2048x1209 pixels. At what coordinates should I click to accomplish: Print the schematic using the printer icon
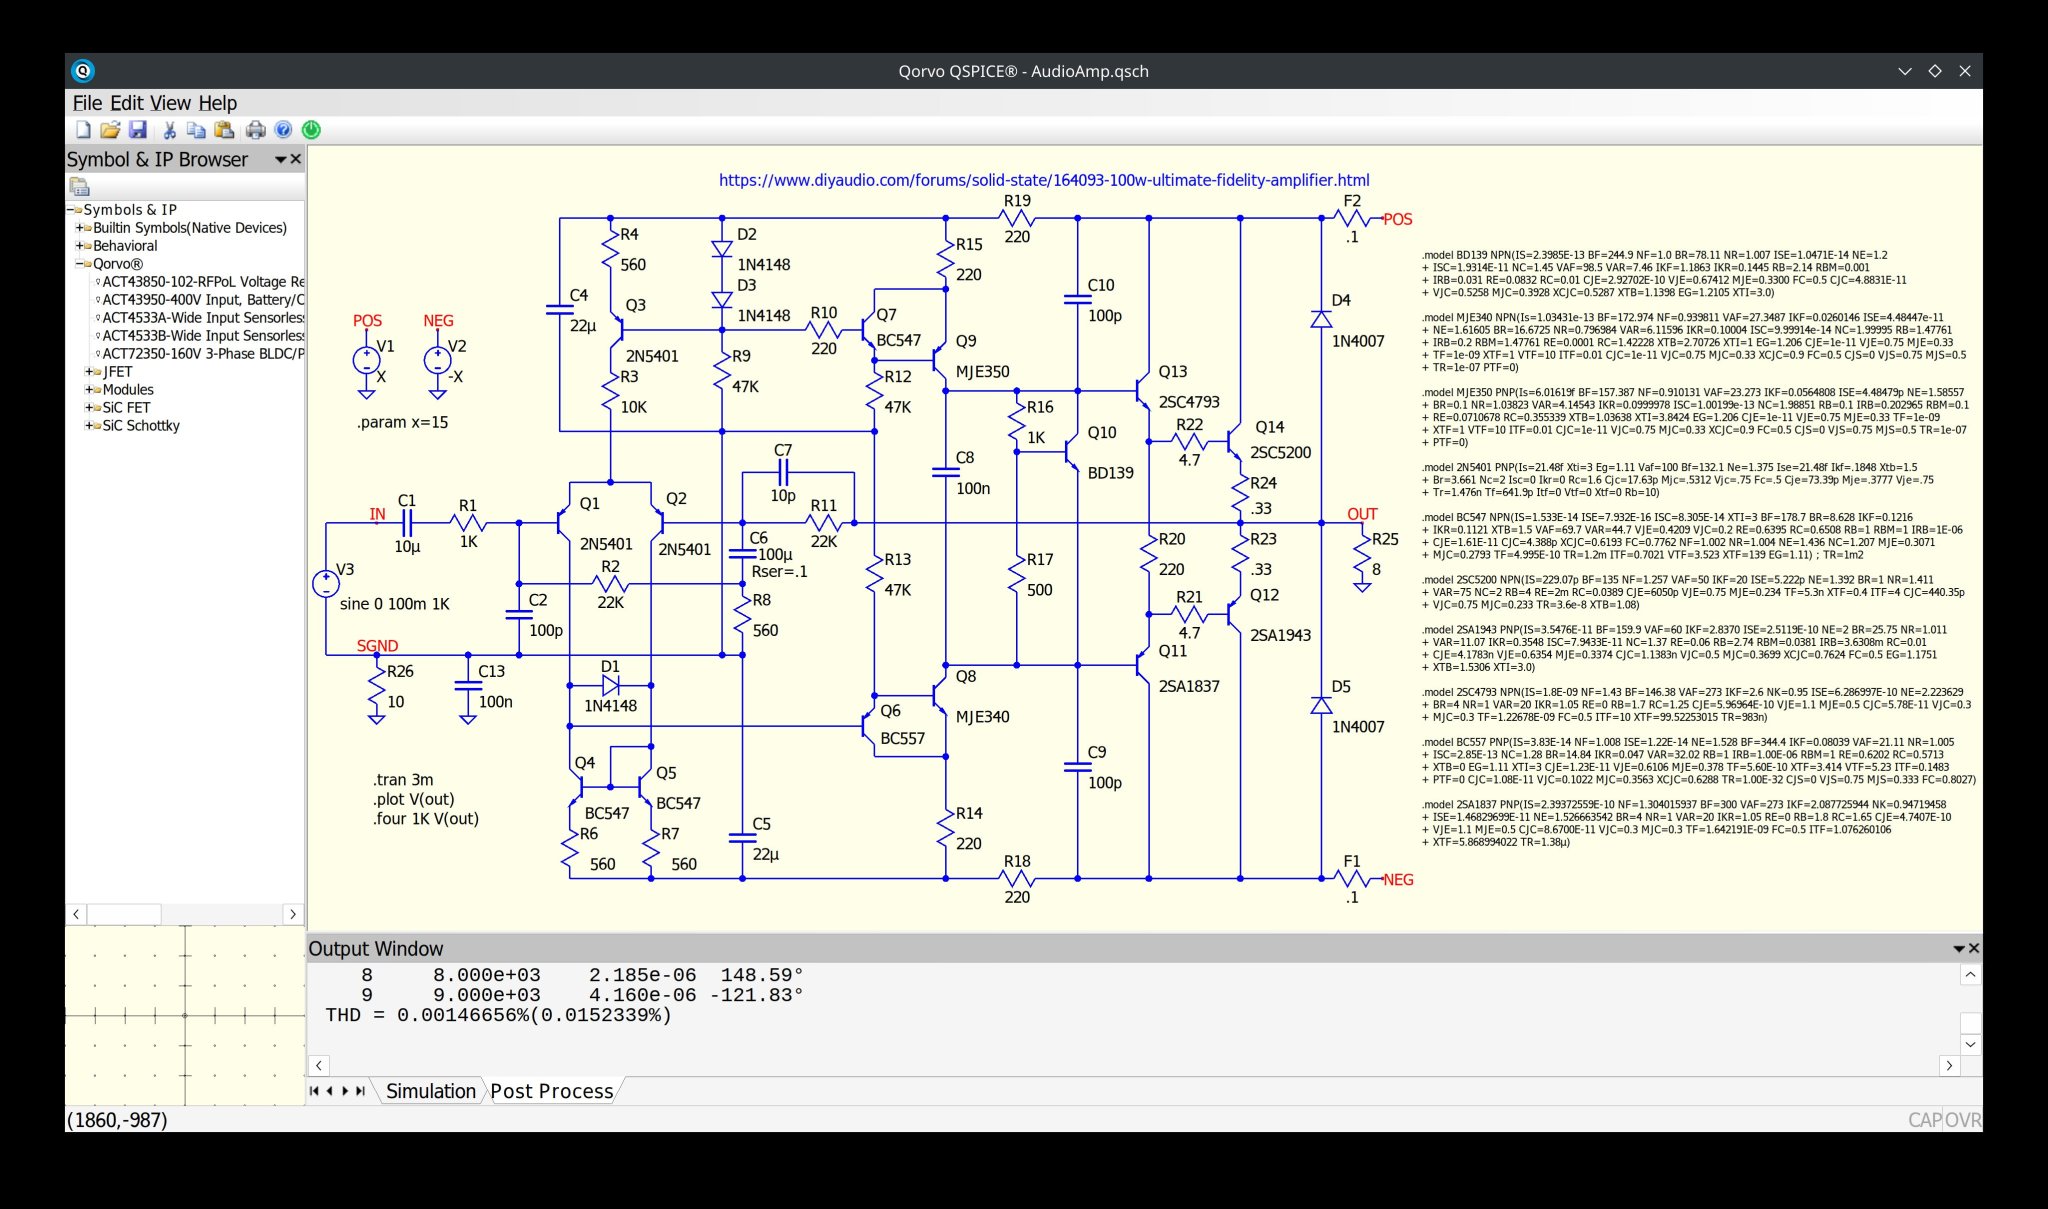[256, 130]
